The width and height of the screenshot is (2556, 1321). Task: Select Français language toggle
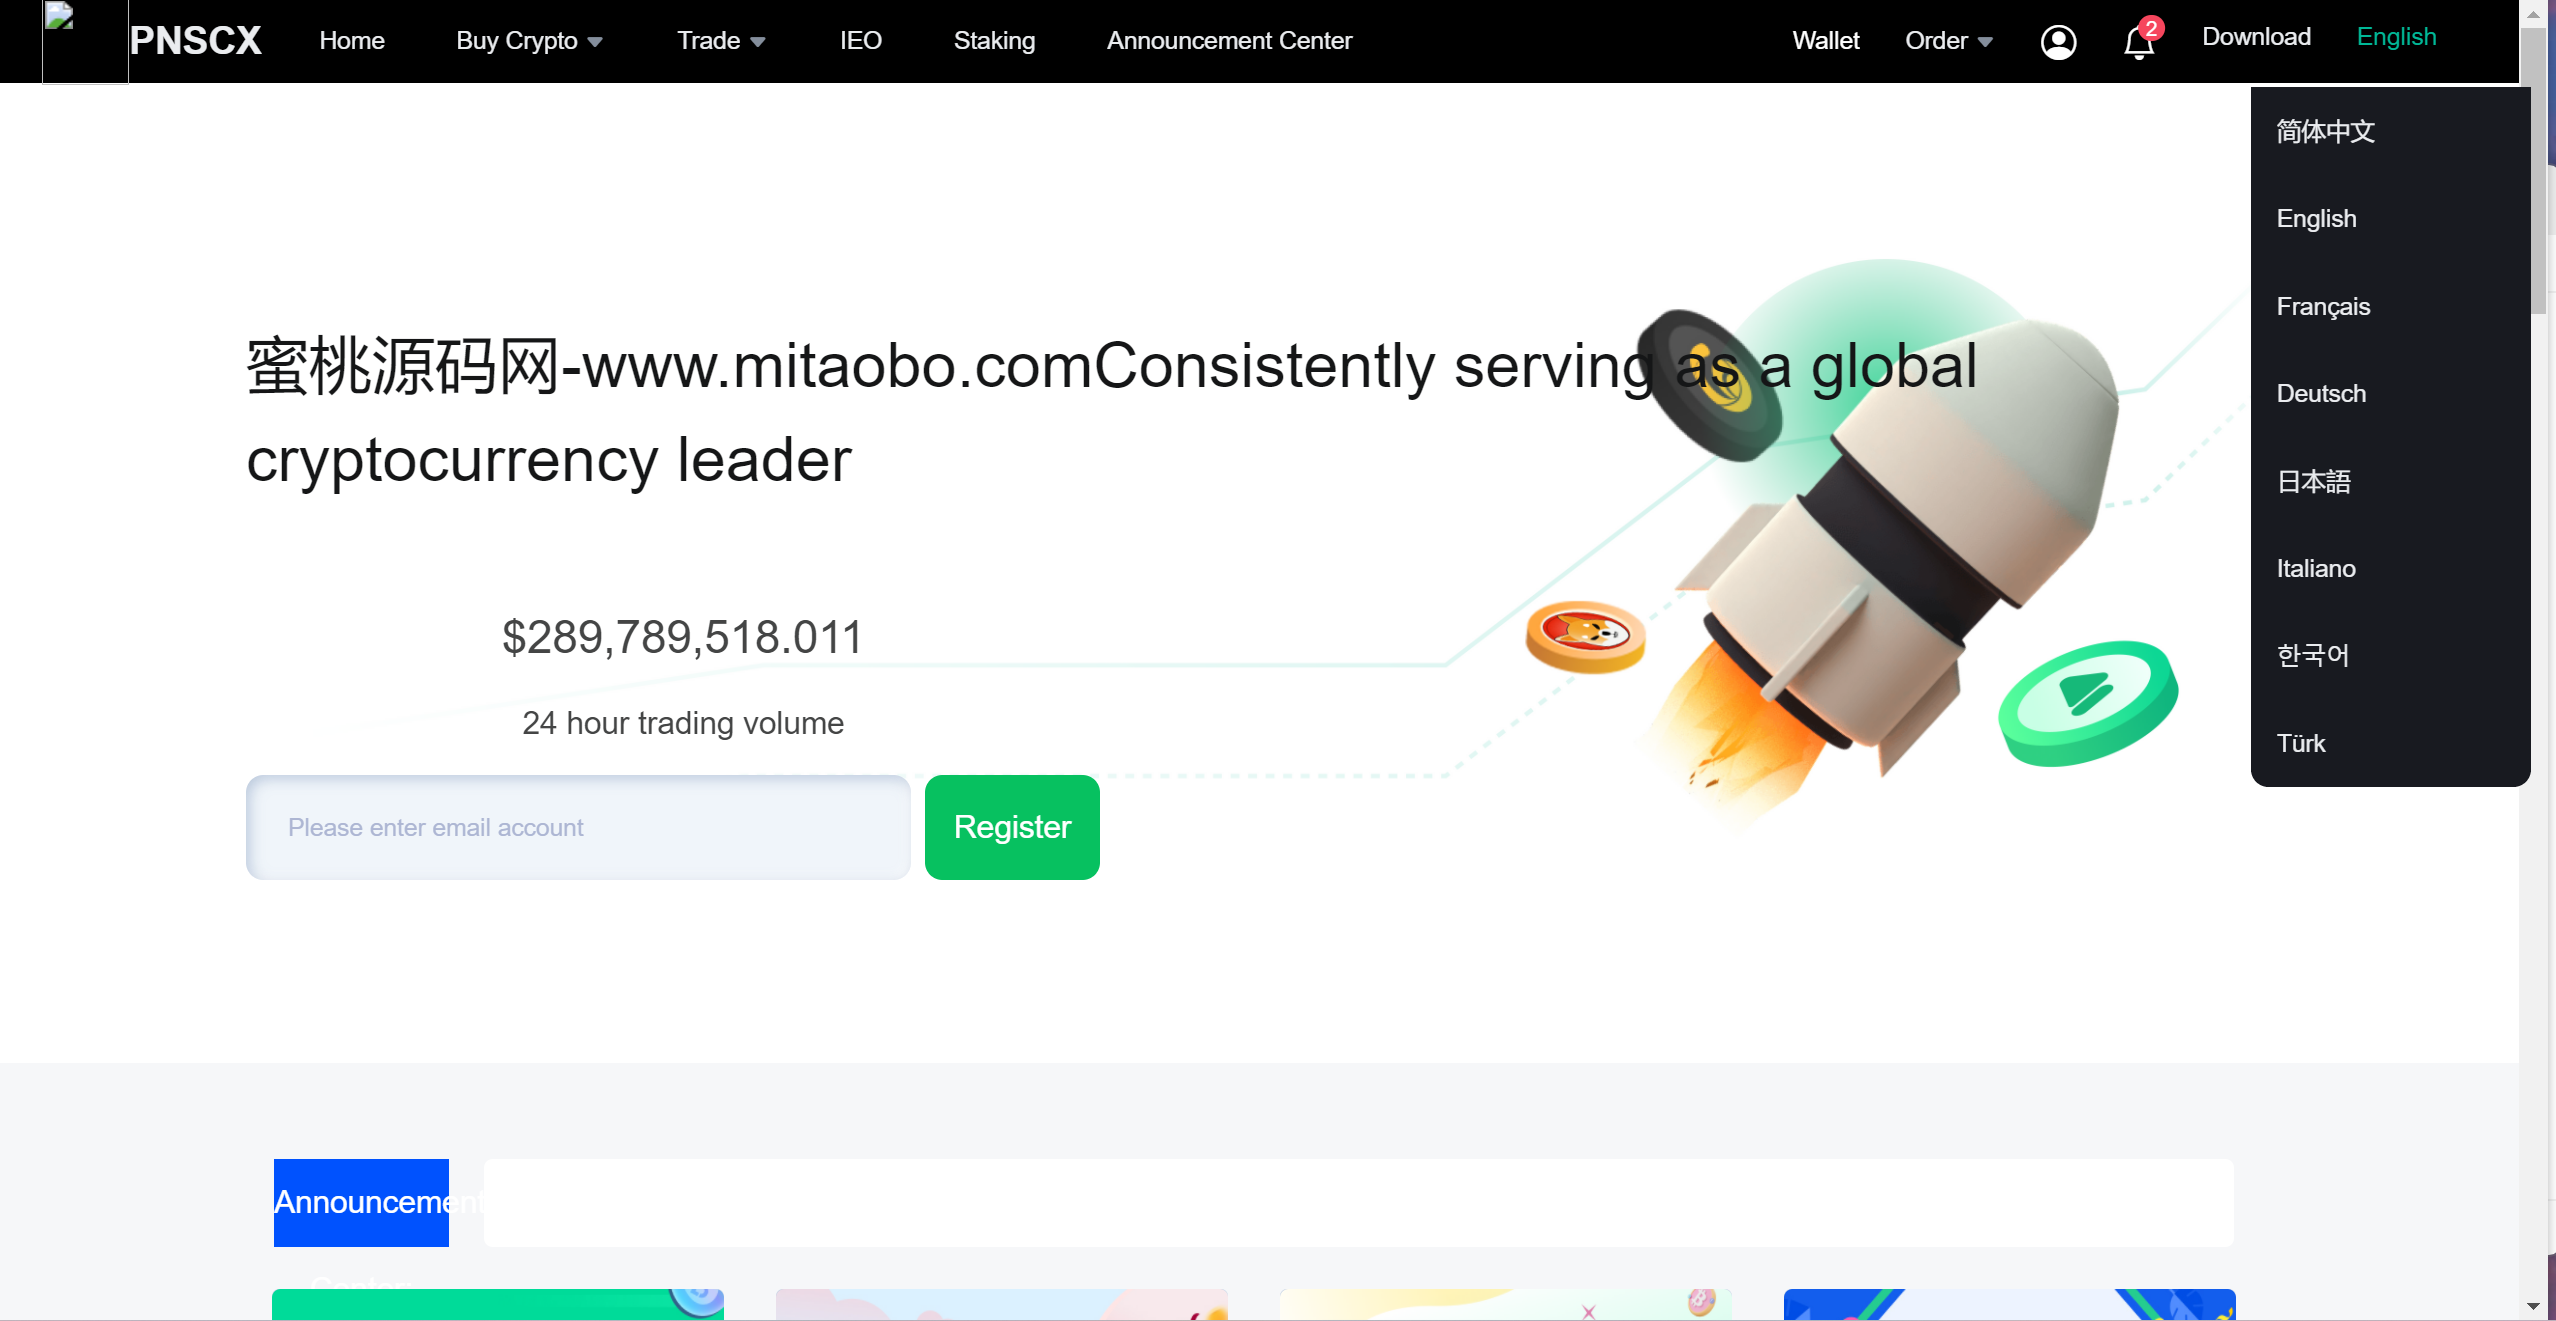[x=2323, y=305]
